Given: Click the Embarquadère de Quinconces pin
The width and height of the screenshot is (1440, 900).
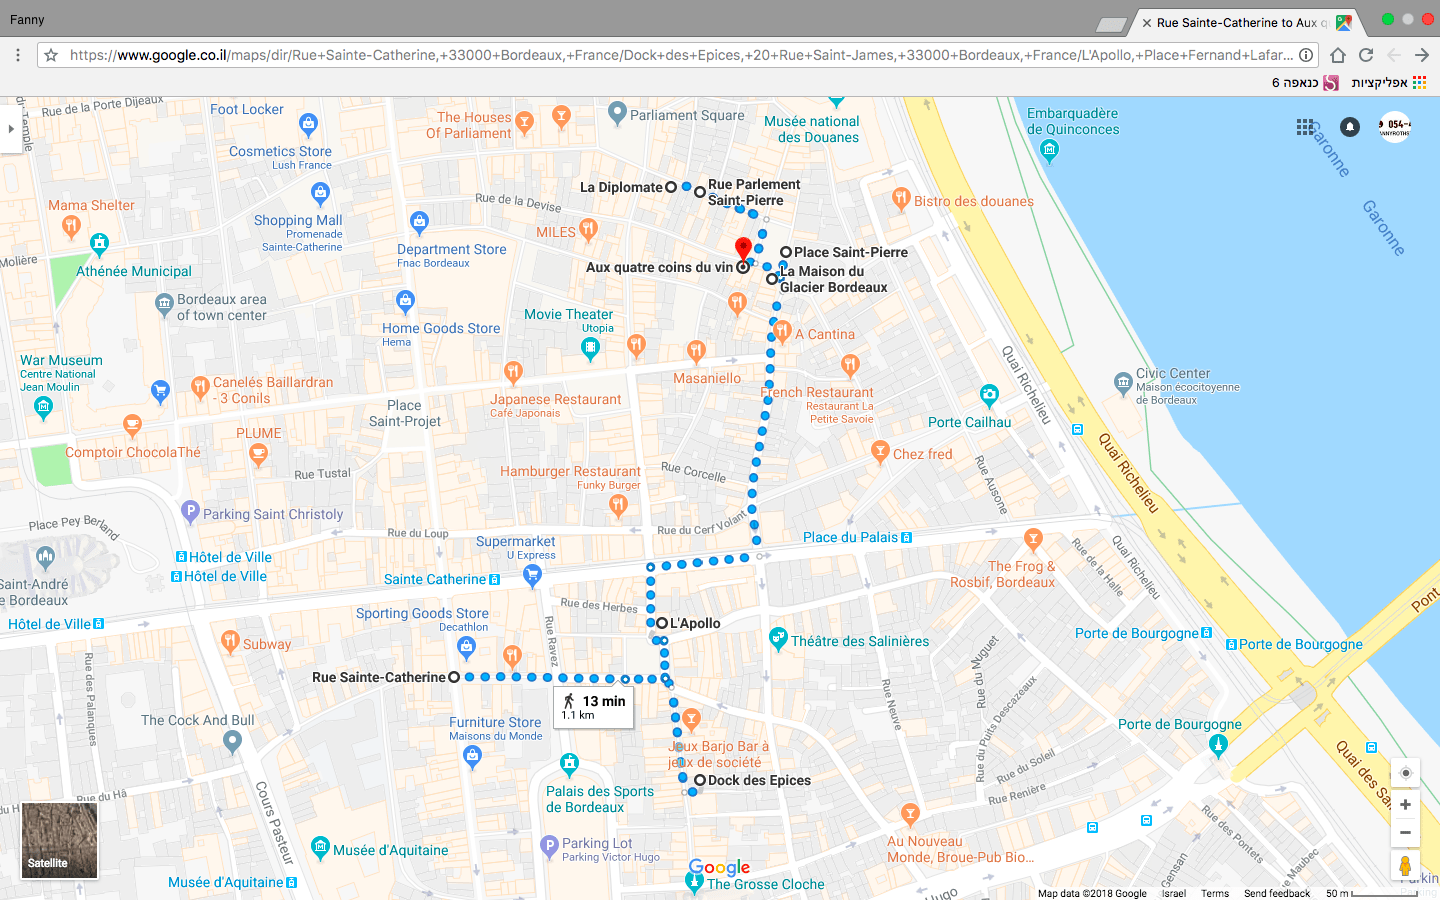Looking at the screenshot, I should tap(1049, 150).
